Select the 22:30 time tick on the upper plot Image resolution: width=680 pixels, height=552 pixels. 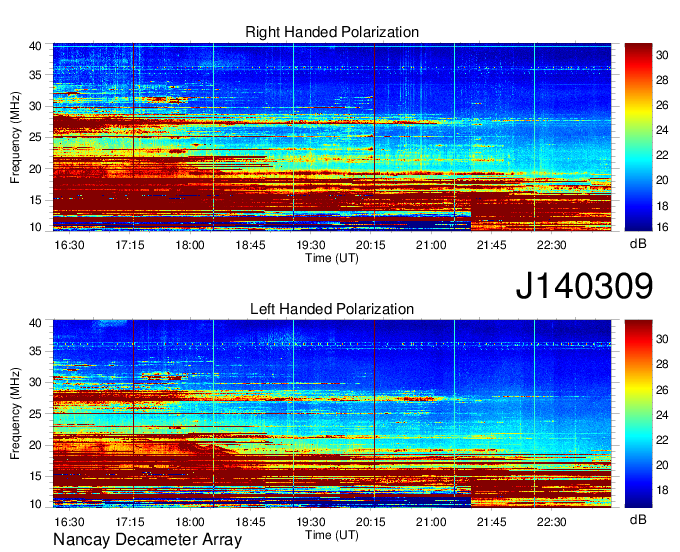[x=552, y=245]
